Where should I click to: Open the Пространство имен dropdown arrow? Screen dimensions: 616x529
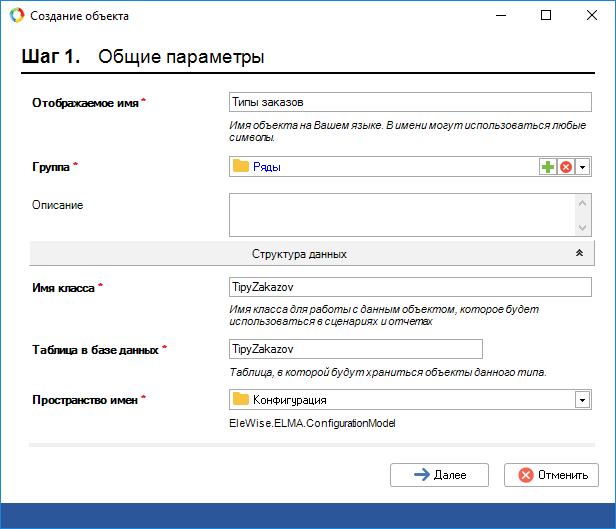[580, 400]
